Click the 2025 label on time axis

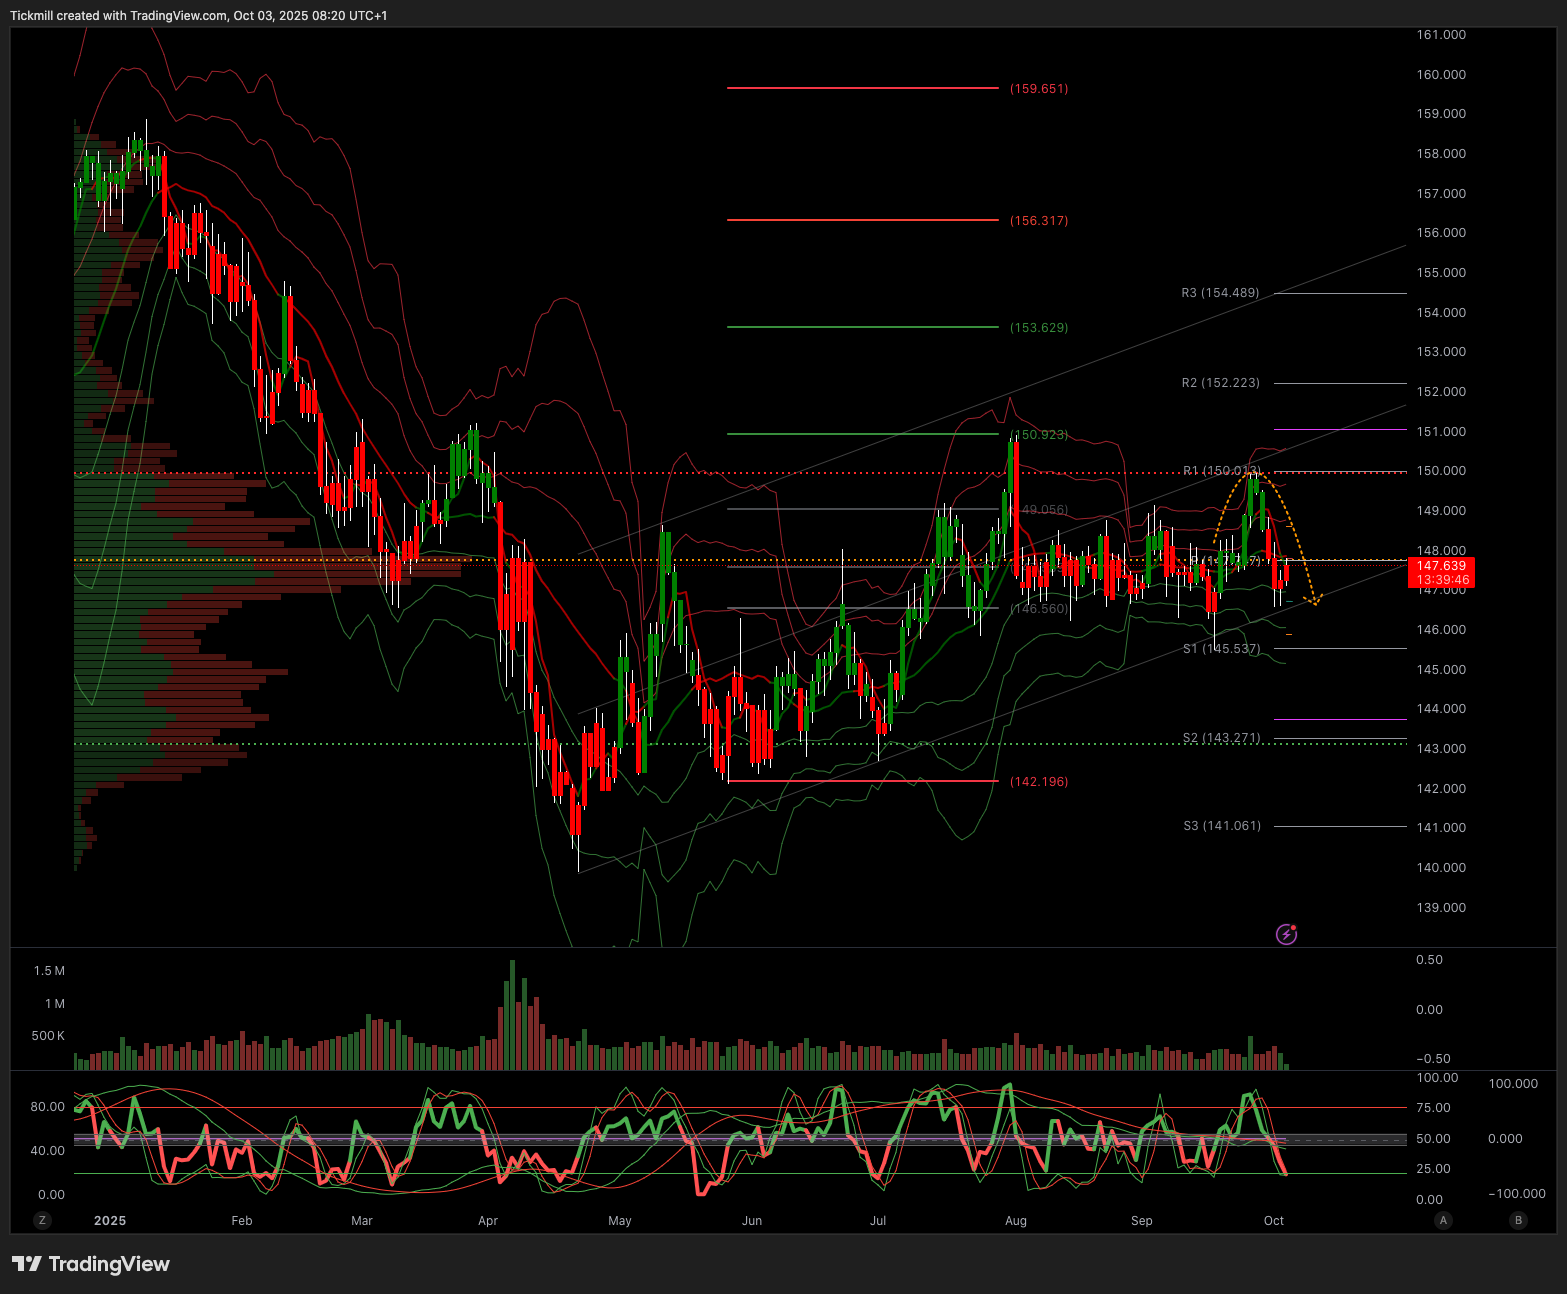110,1221
